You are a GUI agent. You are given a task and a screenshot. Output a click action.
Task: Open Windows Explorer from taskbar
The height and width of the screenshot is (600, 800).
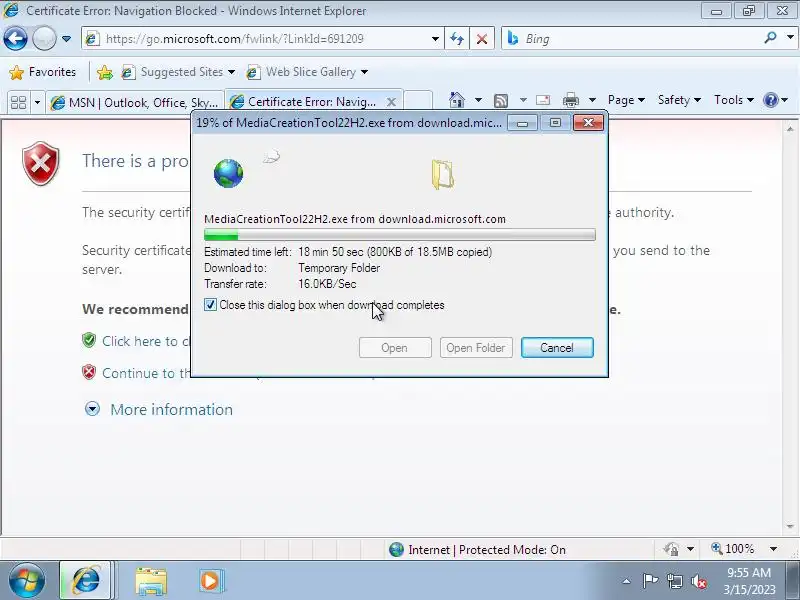(151, 581)
